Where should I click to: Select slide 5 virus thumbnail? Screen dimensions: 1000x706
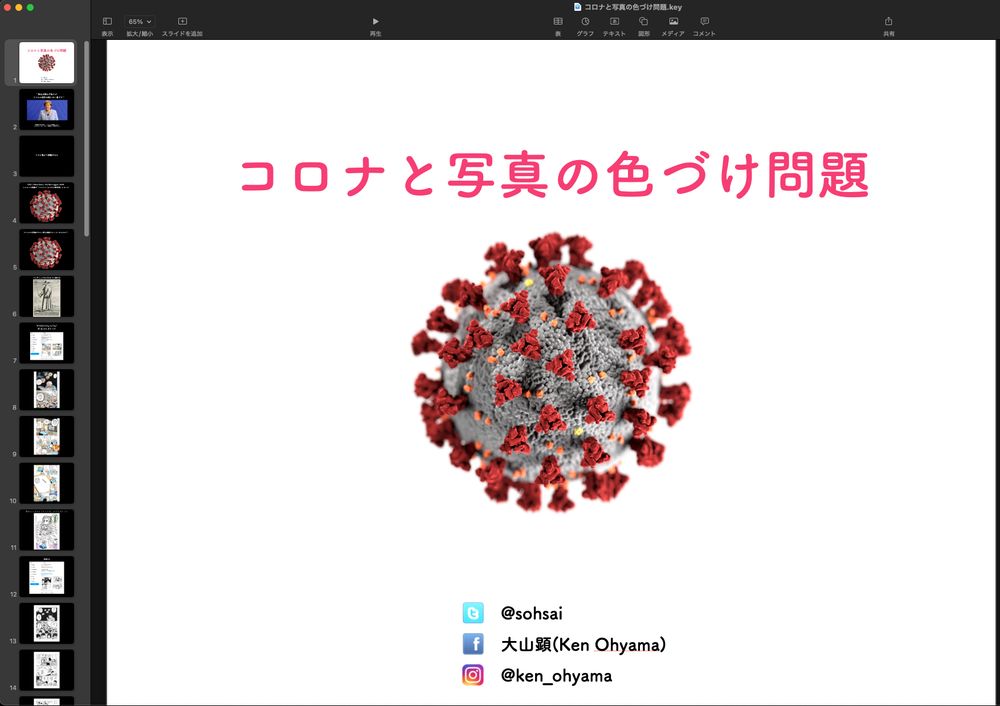point(47,250)
